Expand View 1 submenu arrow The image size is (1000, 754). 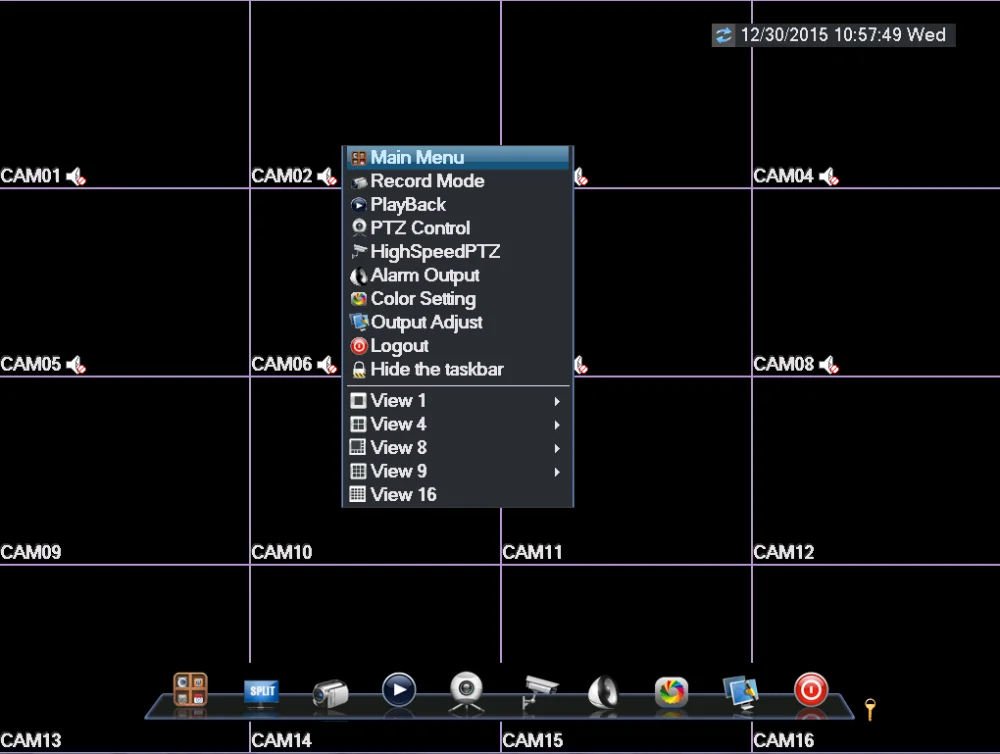point(557,401)
